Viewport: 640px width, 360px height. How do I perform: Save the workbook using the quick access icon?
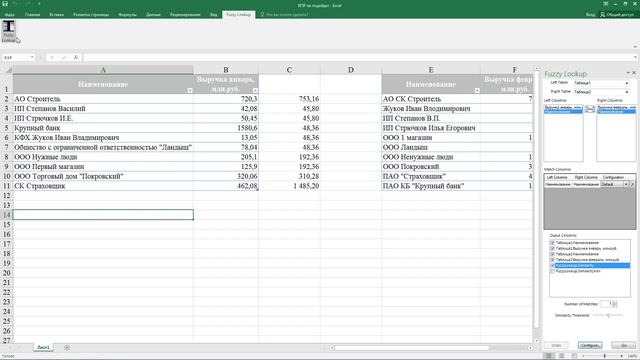(5, 4)
